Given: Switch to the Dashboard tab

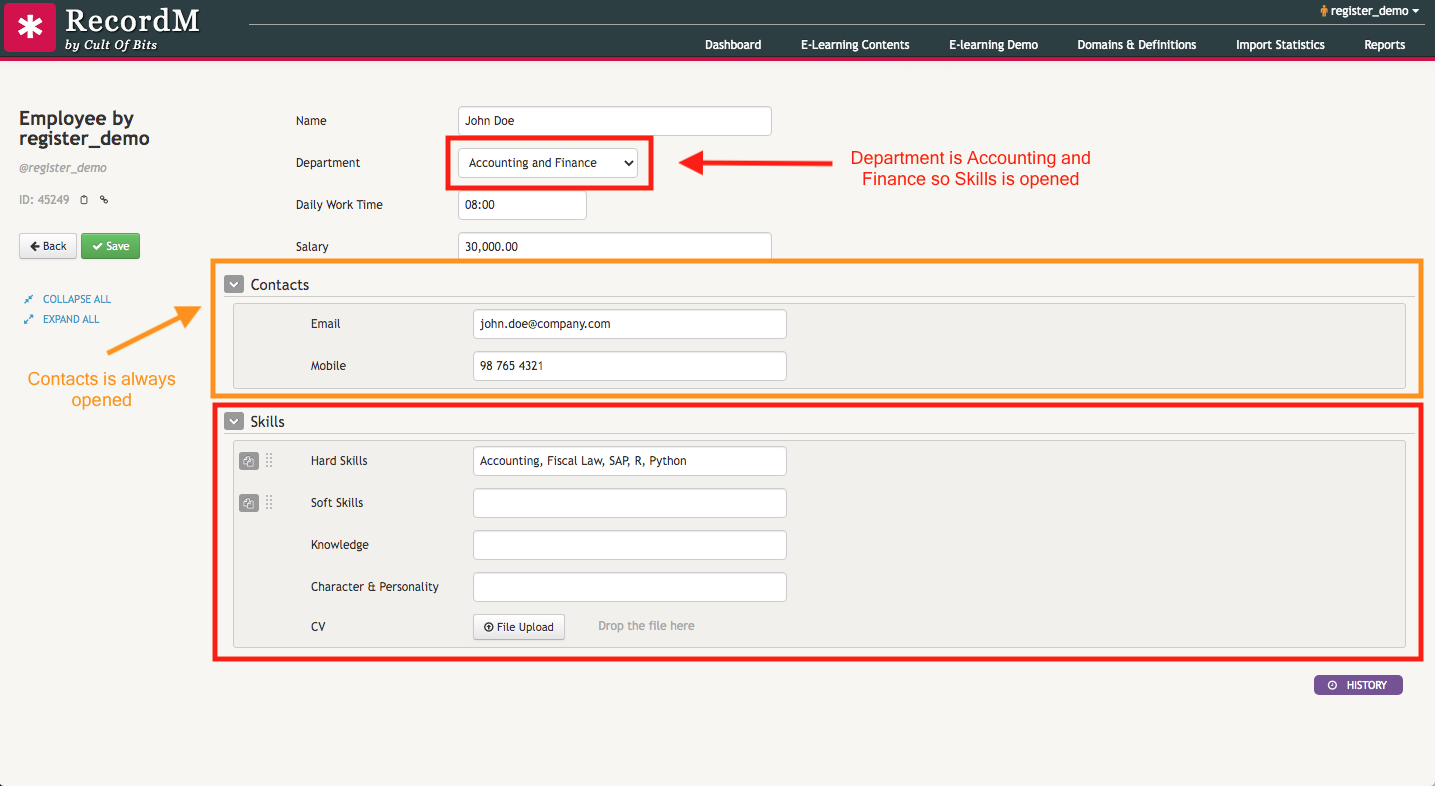Looking at the screenshot, I should tap(732, 44).
